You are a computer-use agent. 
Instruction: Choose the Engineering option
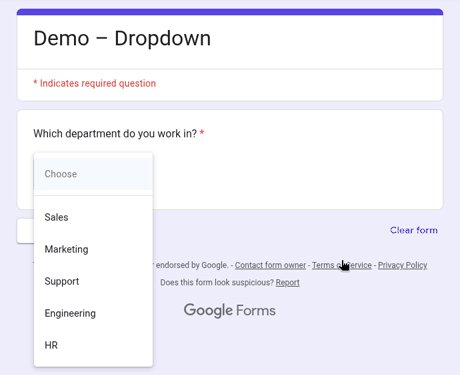[93, 313]
